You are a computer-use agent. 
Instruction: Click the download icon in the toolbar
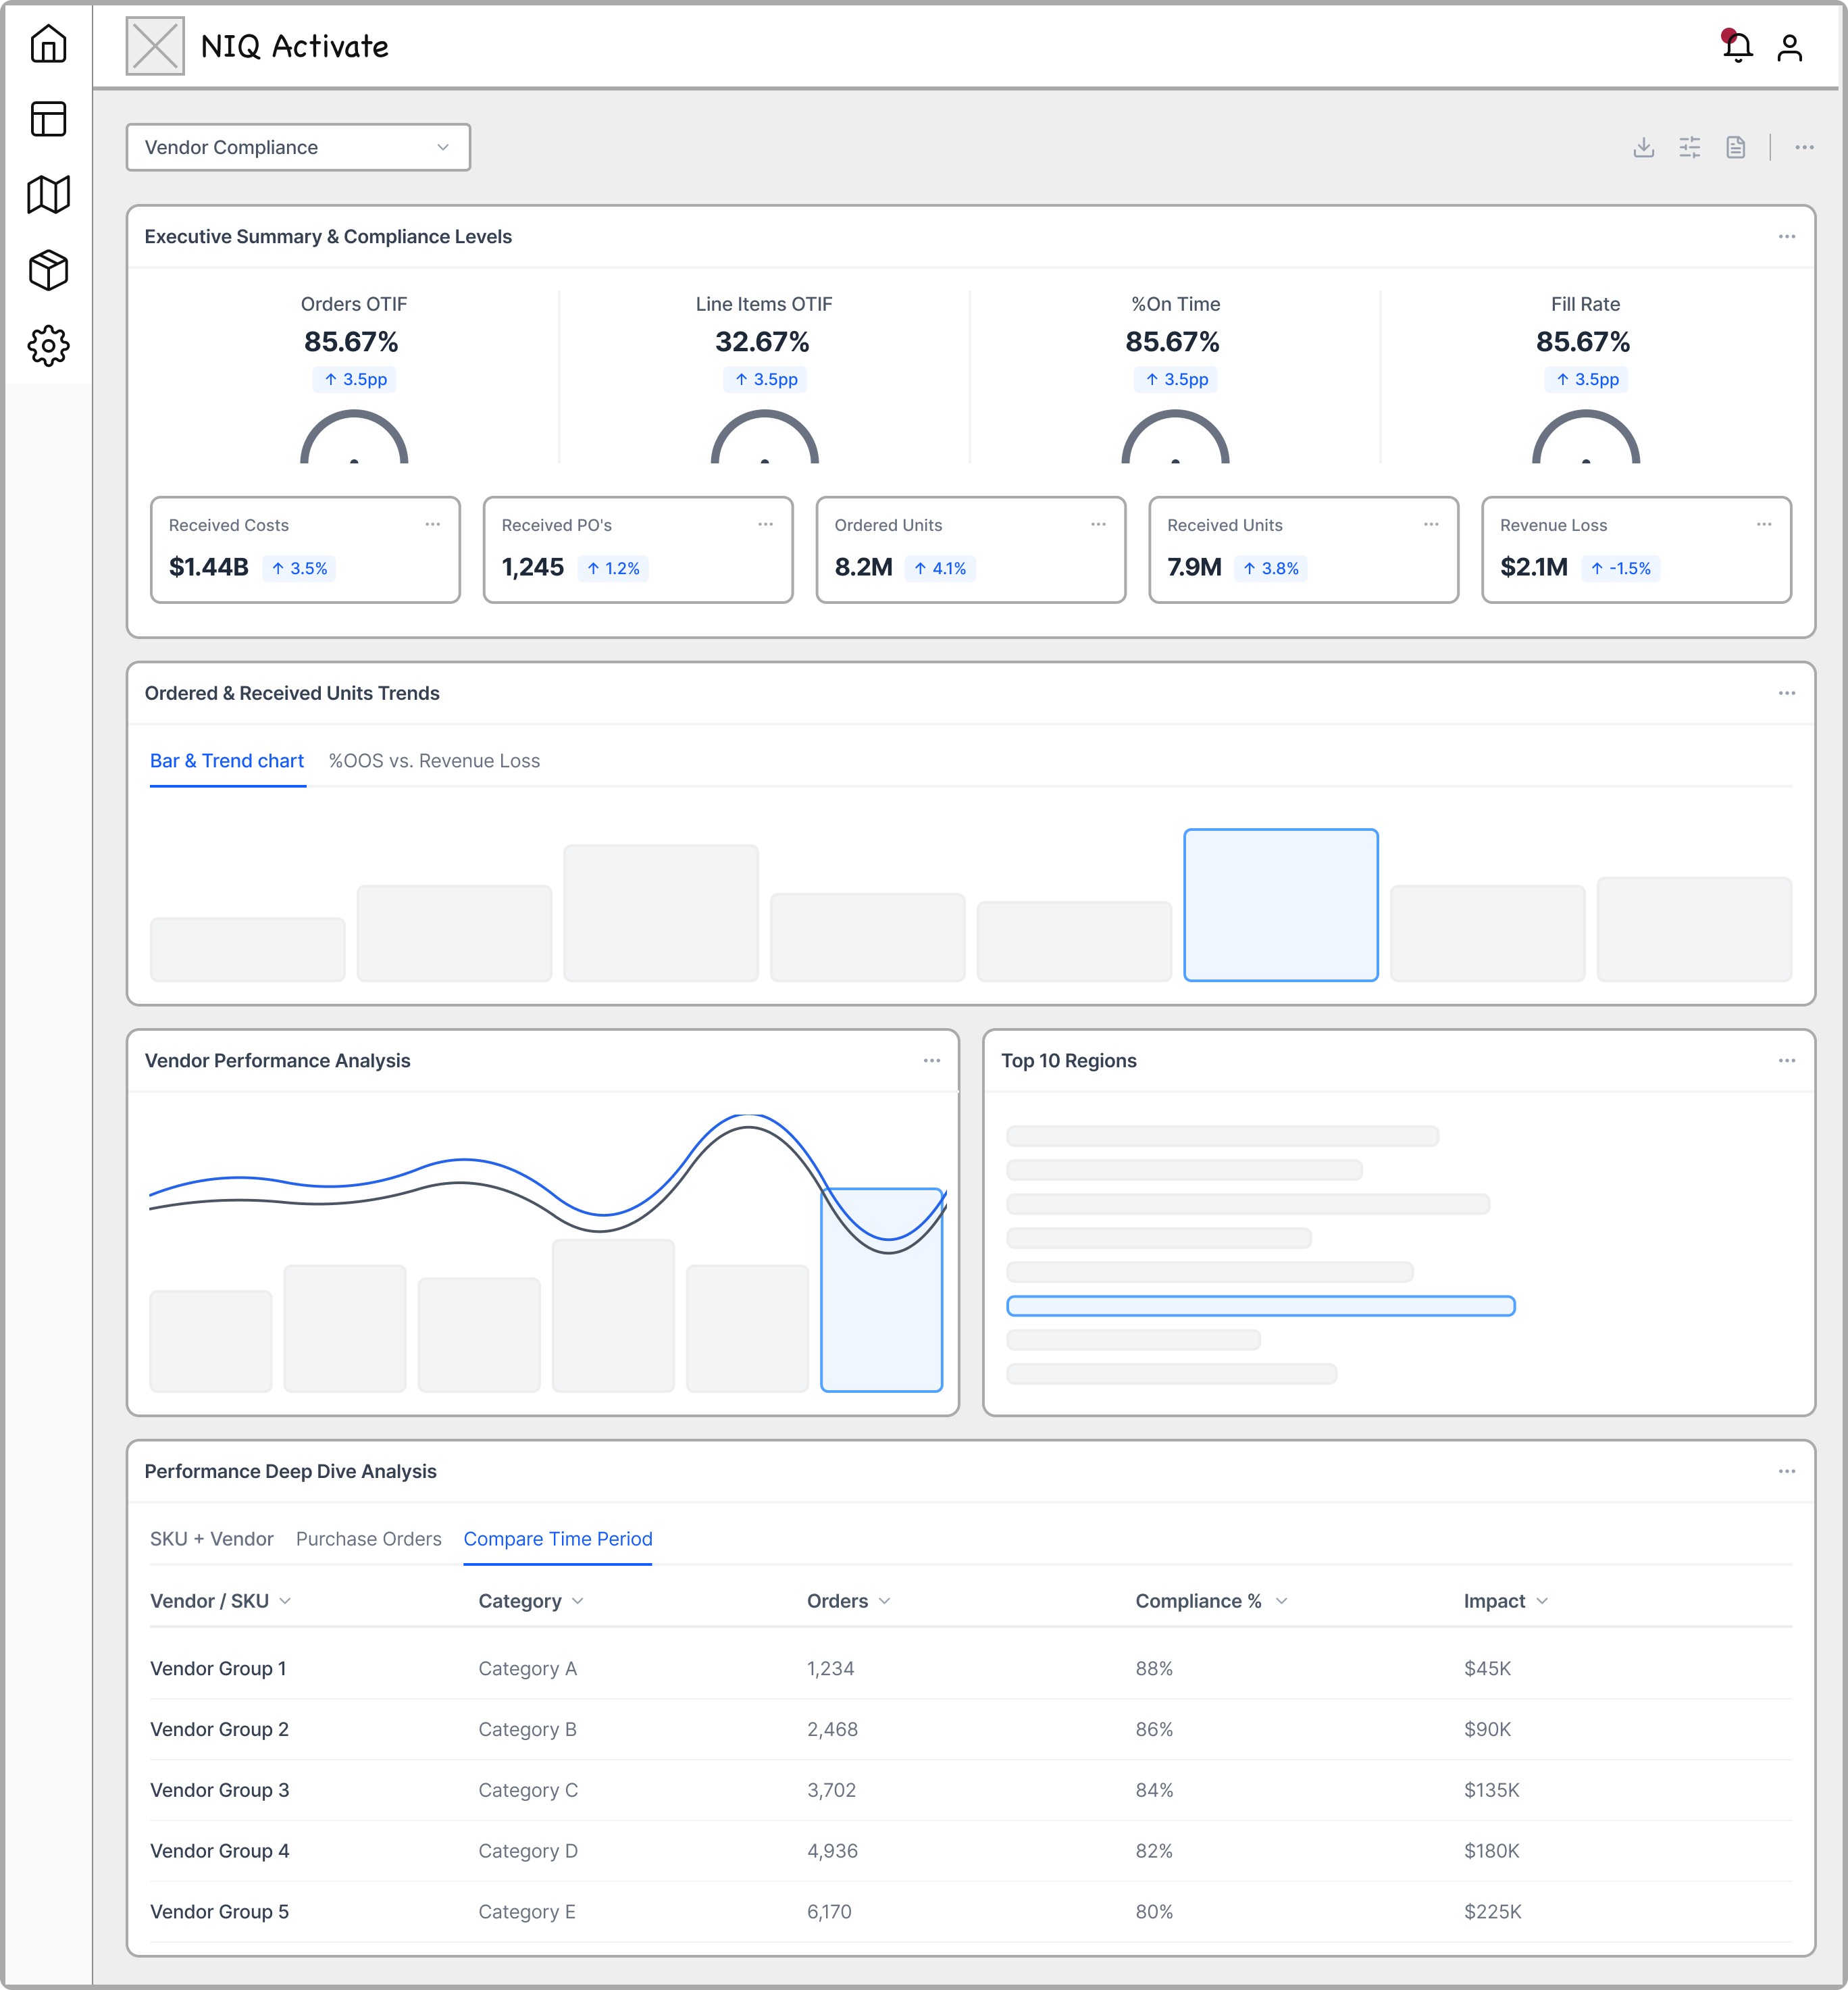point(1643,148)
